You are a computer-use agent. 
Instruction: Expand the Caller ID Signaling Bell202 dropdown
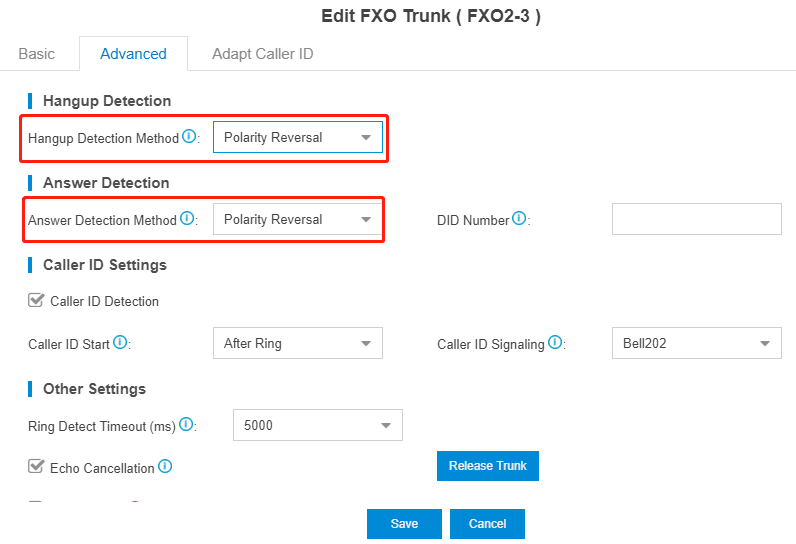click(x=696, y=343)
